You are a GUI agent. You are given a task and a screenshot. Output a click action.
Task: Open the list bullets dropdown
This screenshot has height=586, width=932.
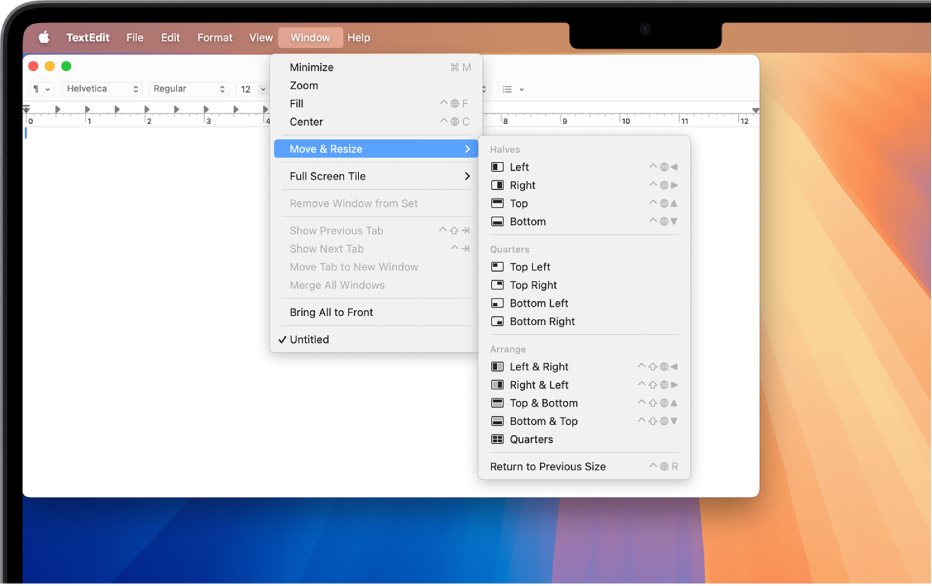click(x=512, y=89)
